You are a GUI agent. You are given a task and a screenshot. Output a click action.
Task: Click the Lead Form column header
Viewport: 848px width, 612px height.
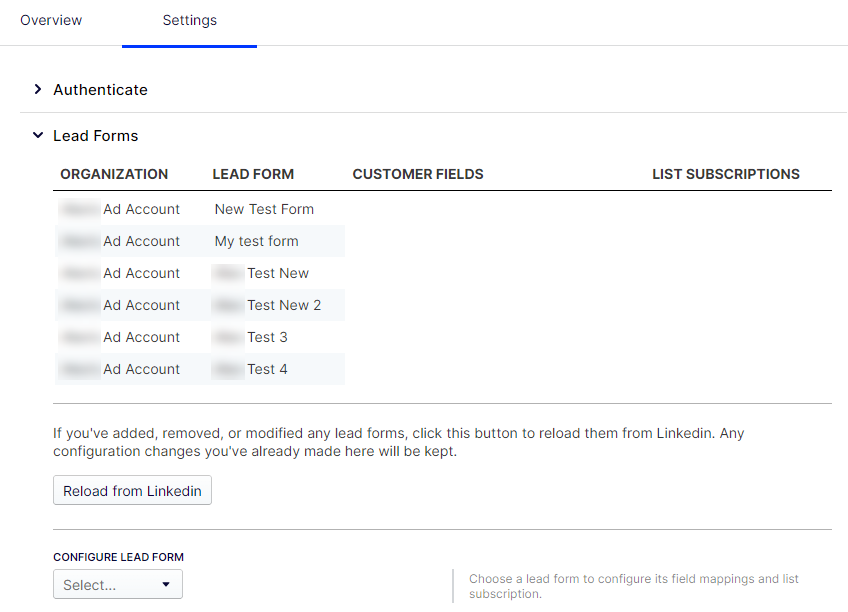point(253,174)
